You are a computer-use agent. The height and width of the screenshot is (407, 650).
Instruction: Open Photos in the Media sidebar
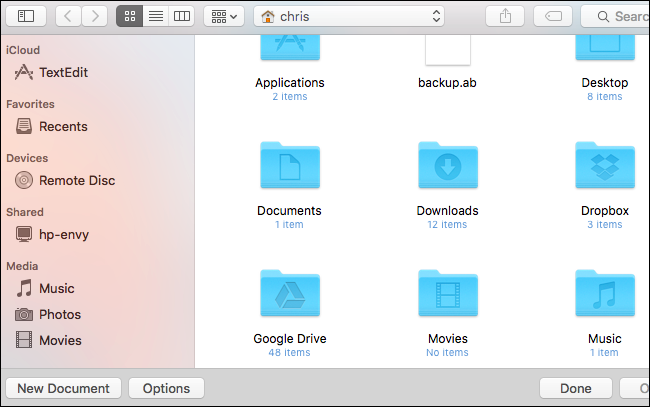click(60, 314)
